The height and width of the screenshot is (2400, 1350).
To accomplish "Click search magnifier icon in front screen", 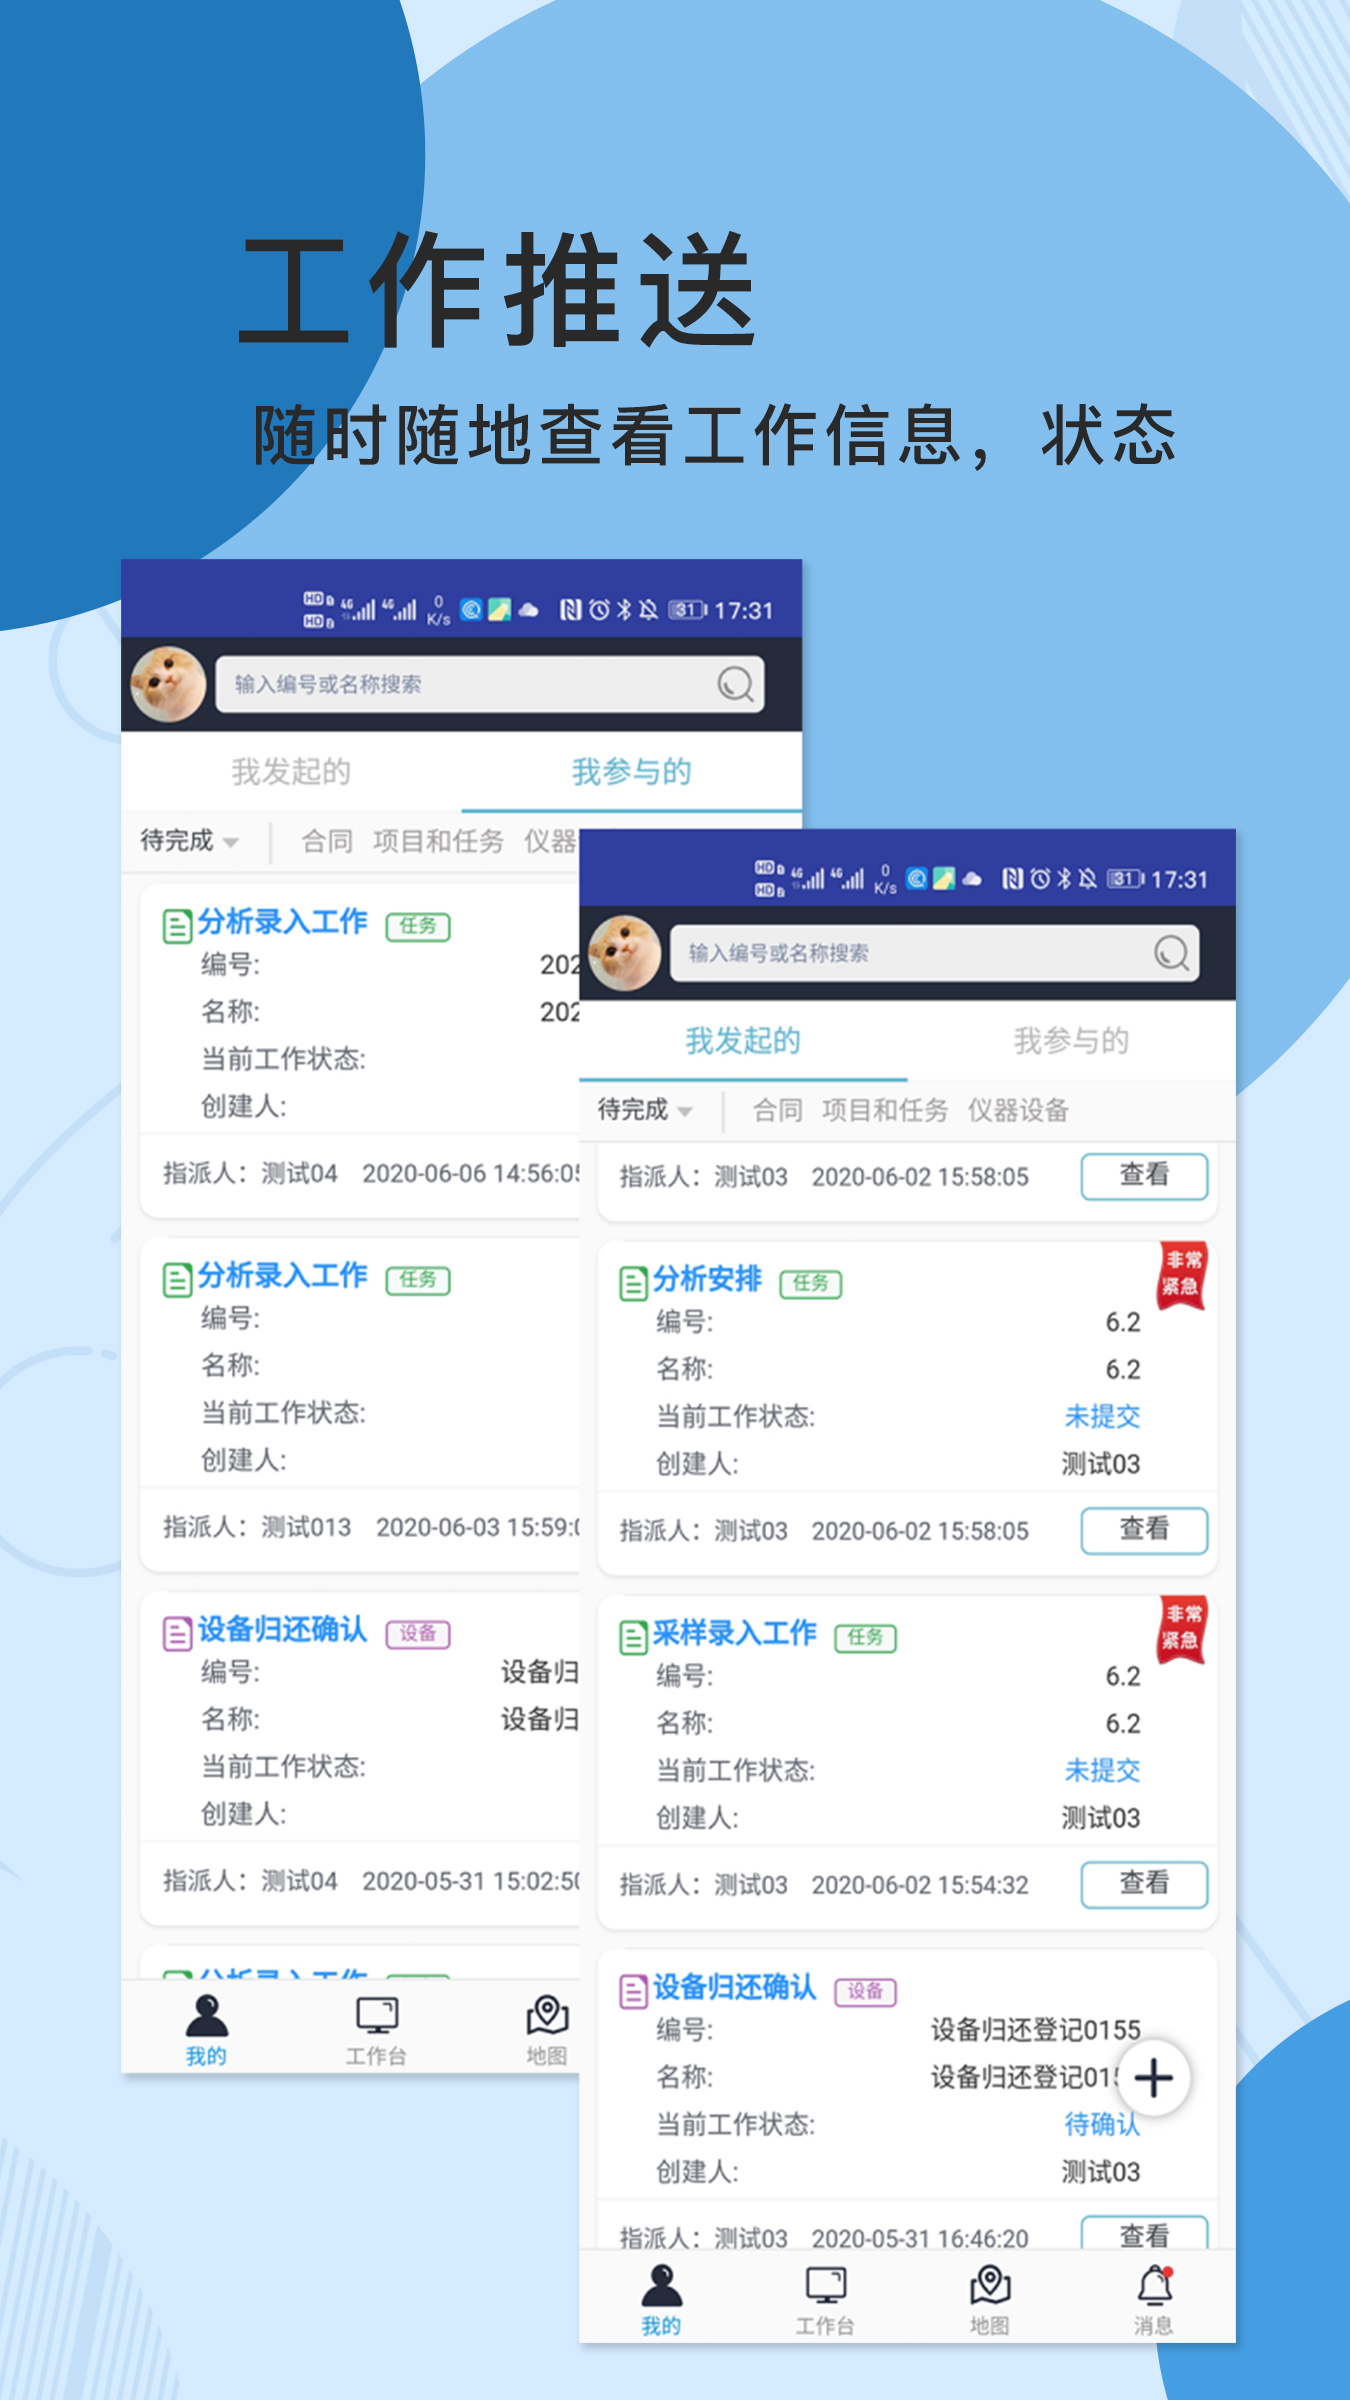I will click(x=1170, y=953).
